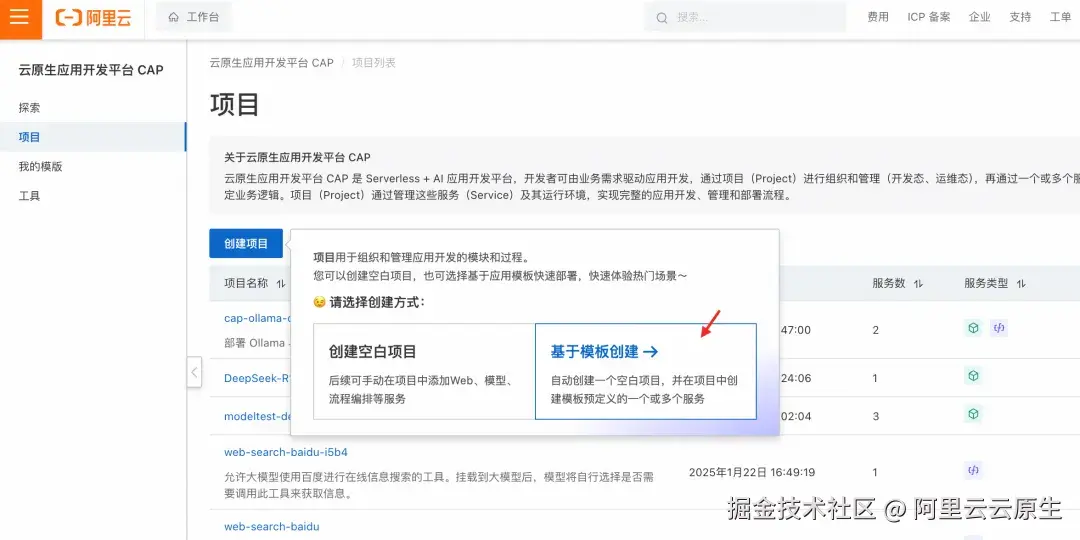Viewport: 1080px width, 540px height.
Task: Choose the 基于模板创建 card
Action: tap(646, 371)
